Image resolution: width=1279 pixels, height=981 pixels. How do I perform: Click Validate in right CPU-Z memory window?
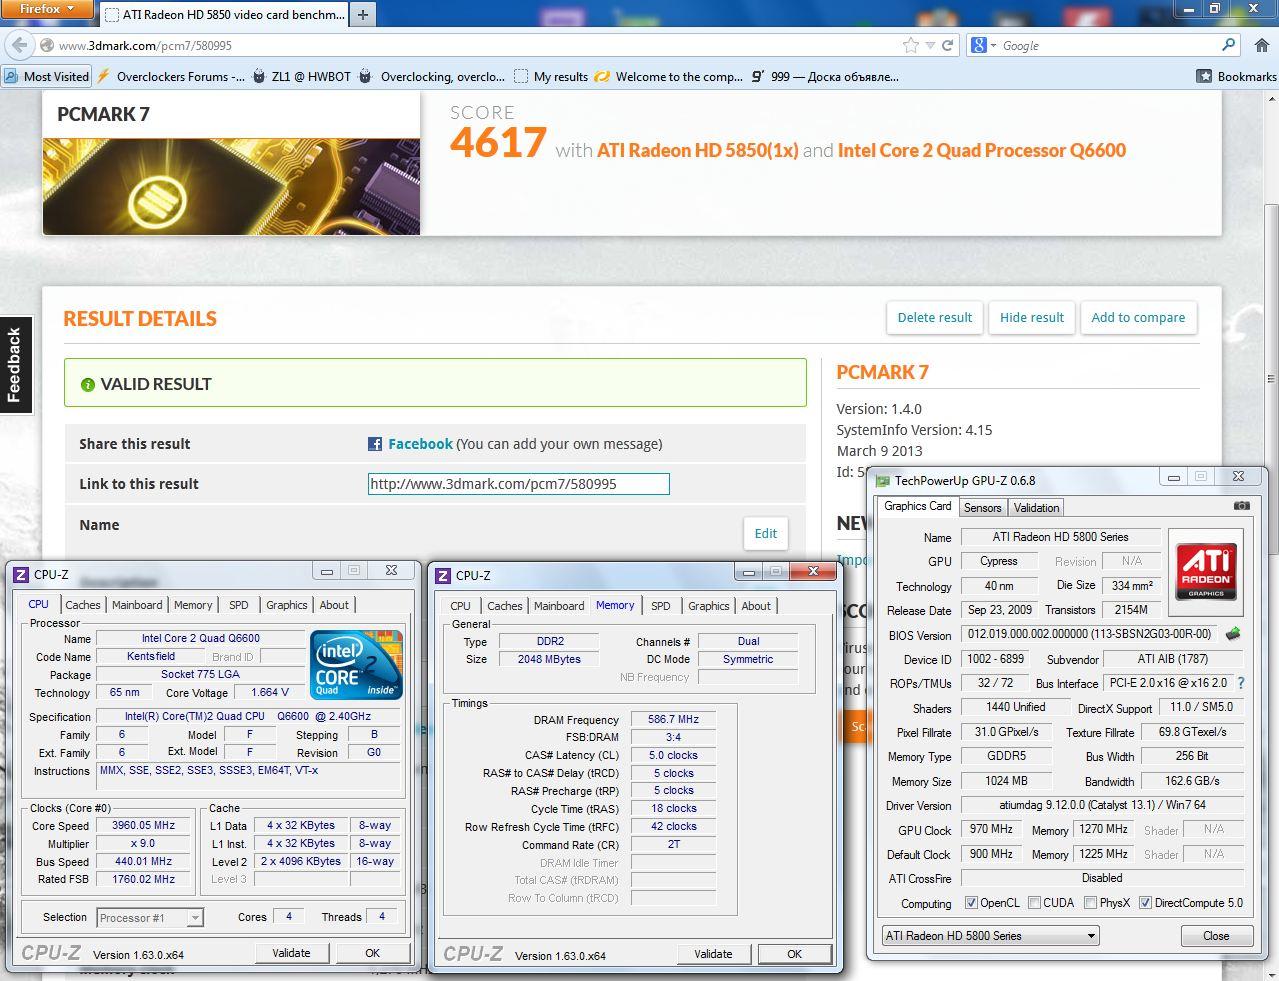[713, 954]
